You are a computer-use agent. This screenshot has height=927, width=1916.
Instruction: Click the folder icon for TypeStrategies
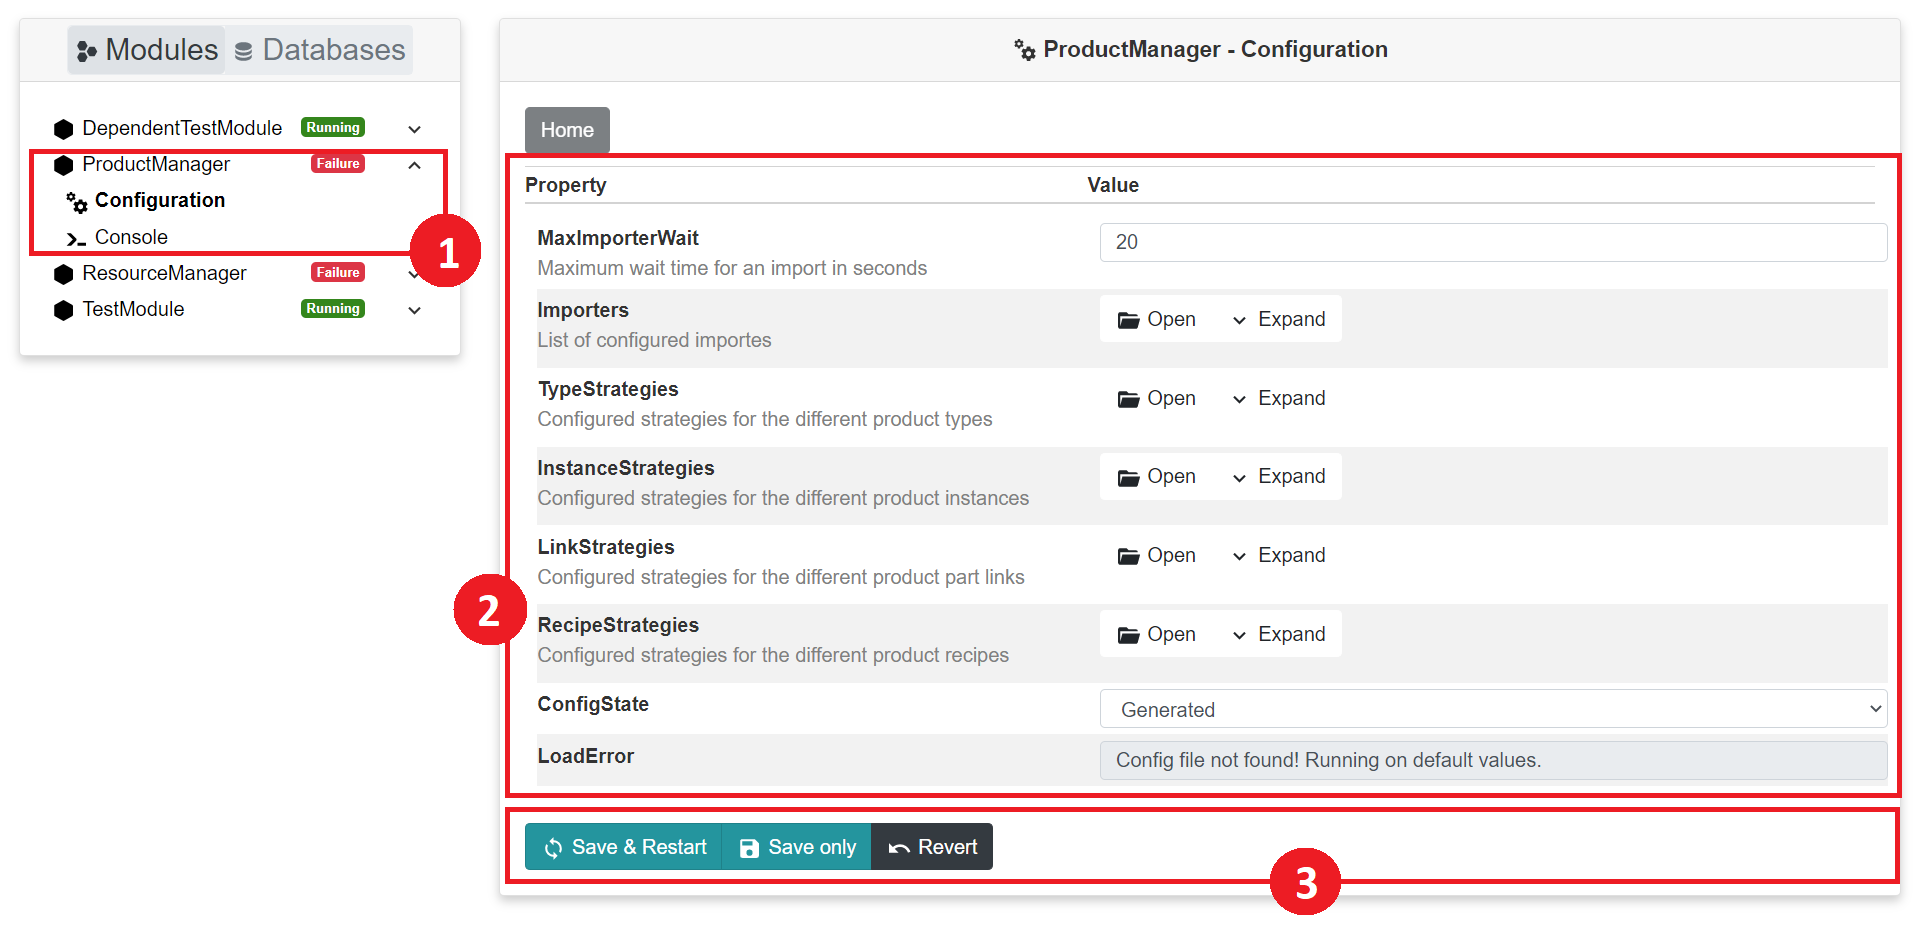(x=1128, y=399)
